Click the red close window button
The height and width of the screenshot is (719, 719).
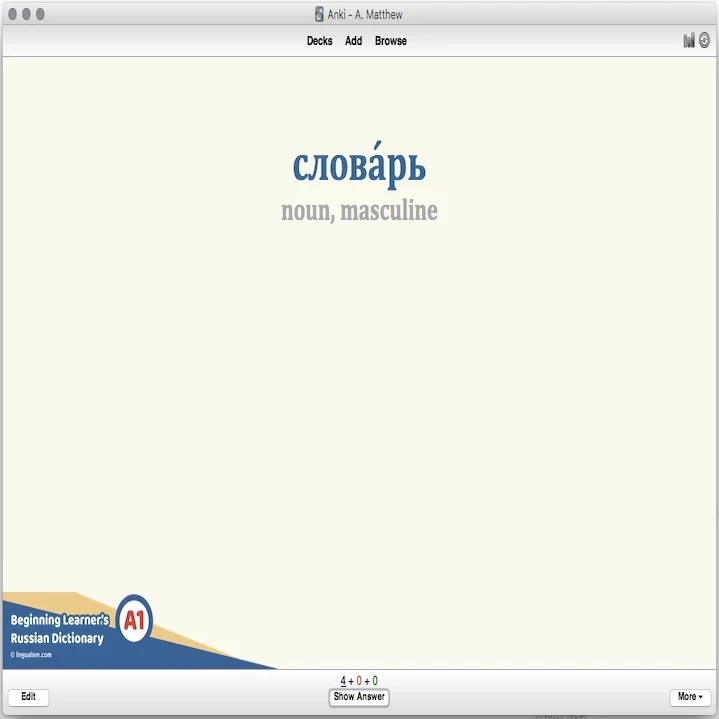coord(13,14)
